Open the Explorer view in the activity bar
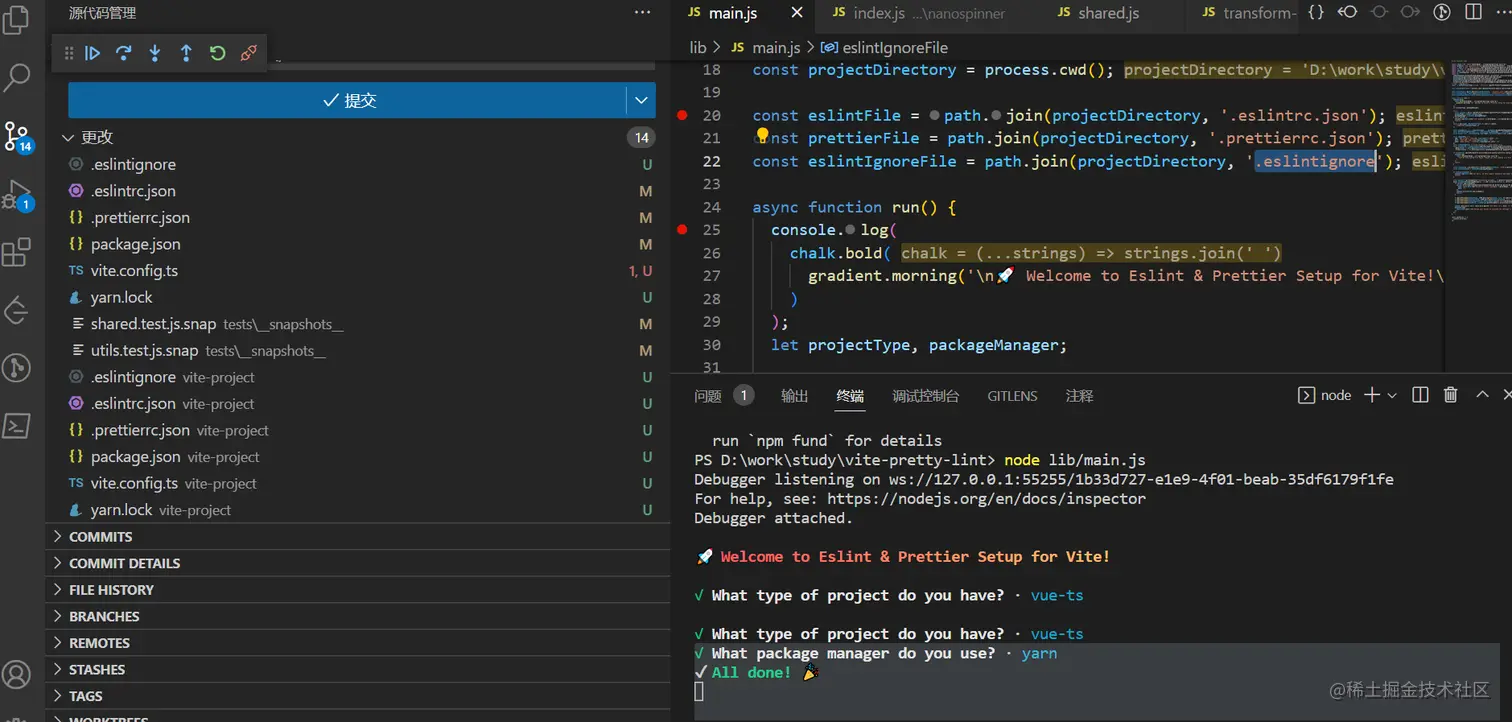 pos(17,20)
